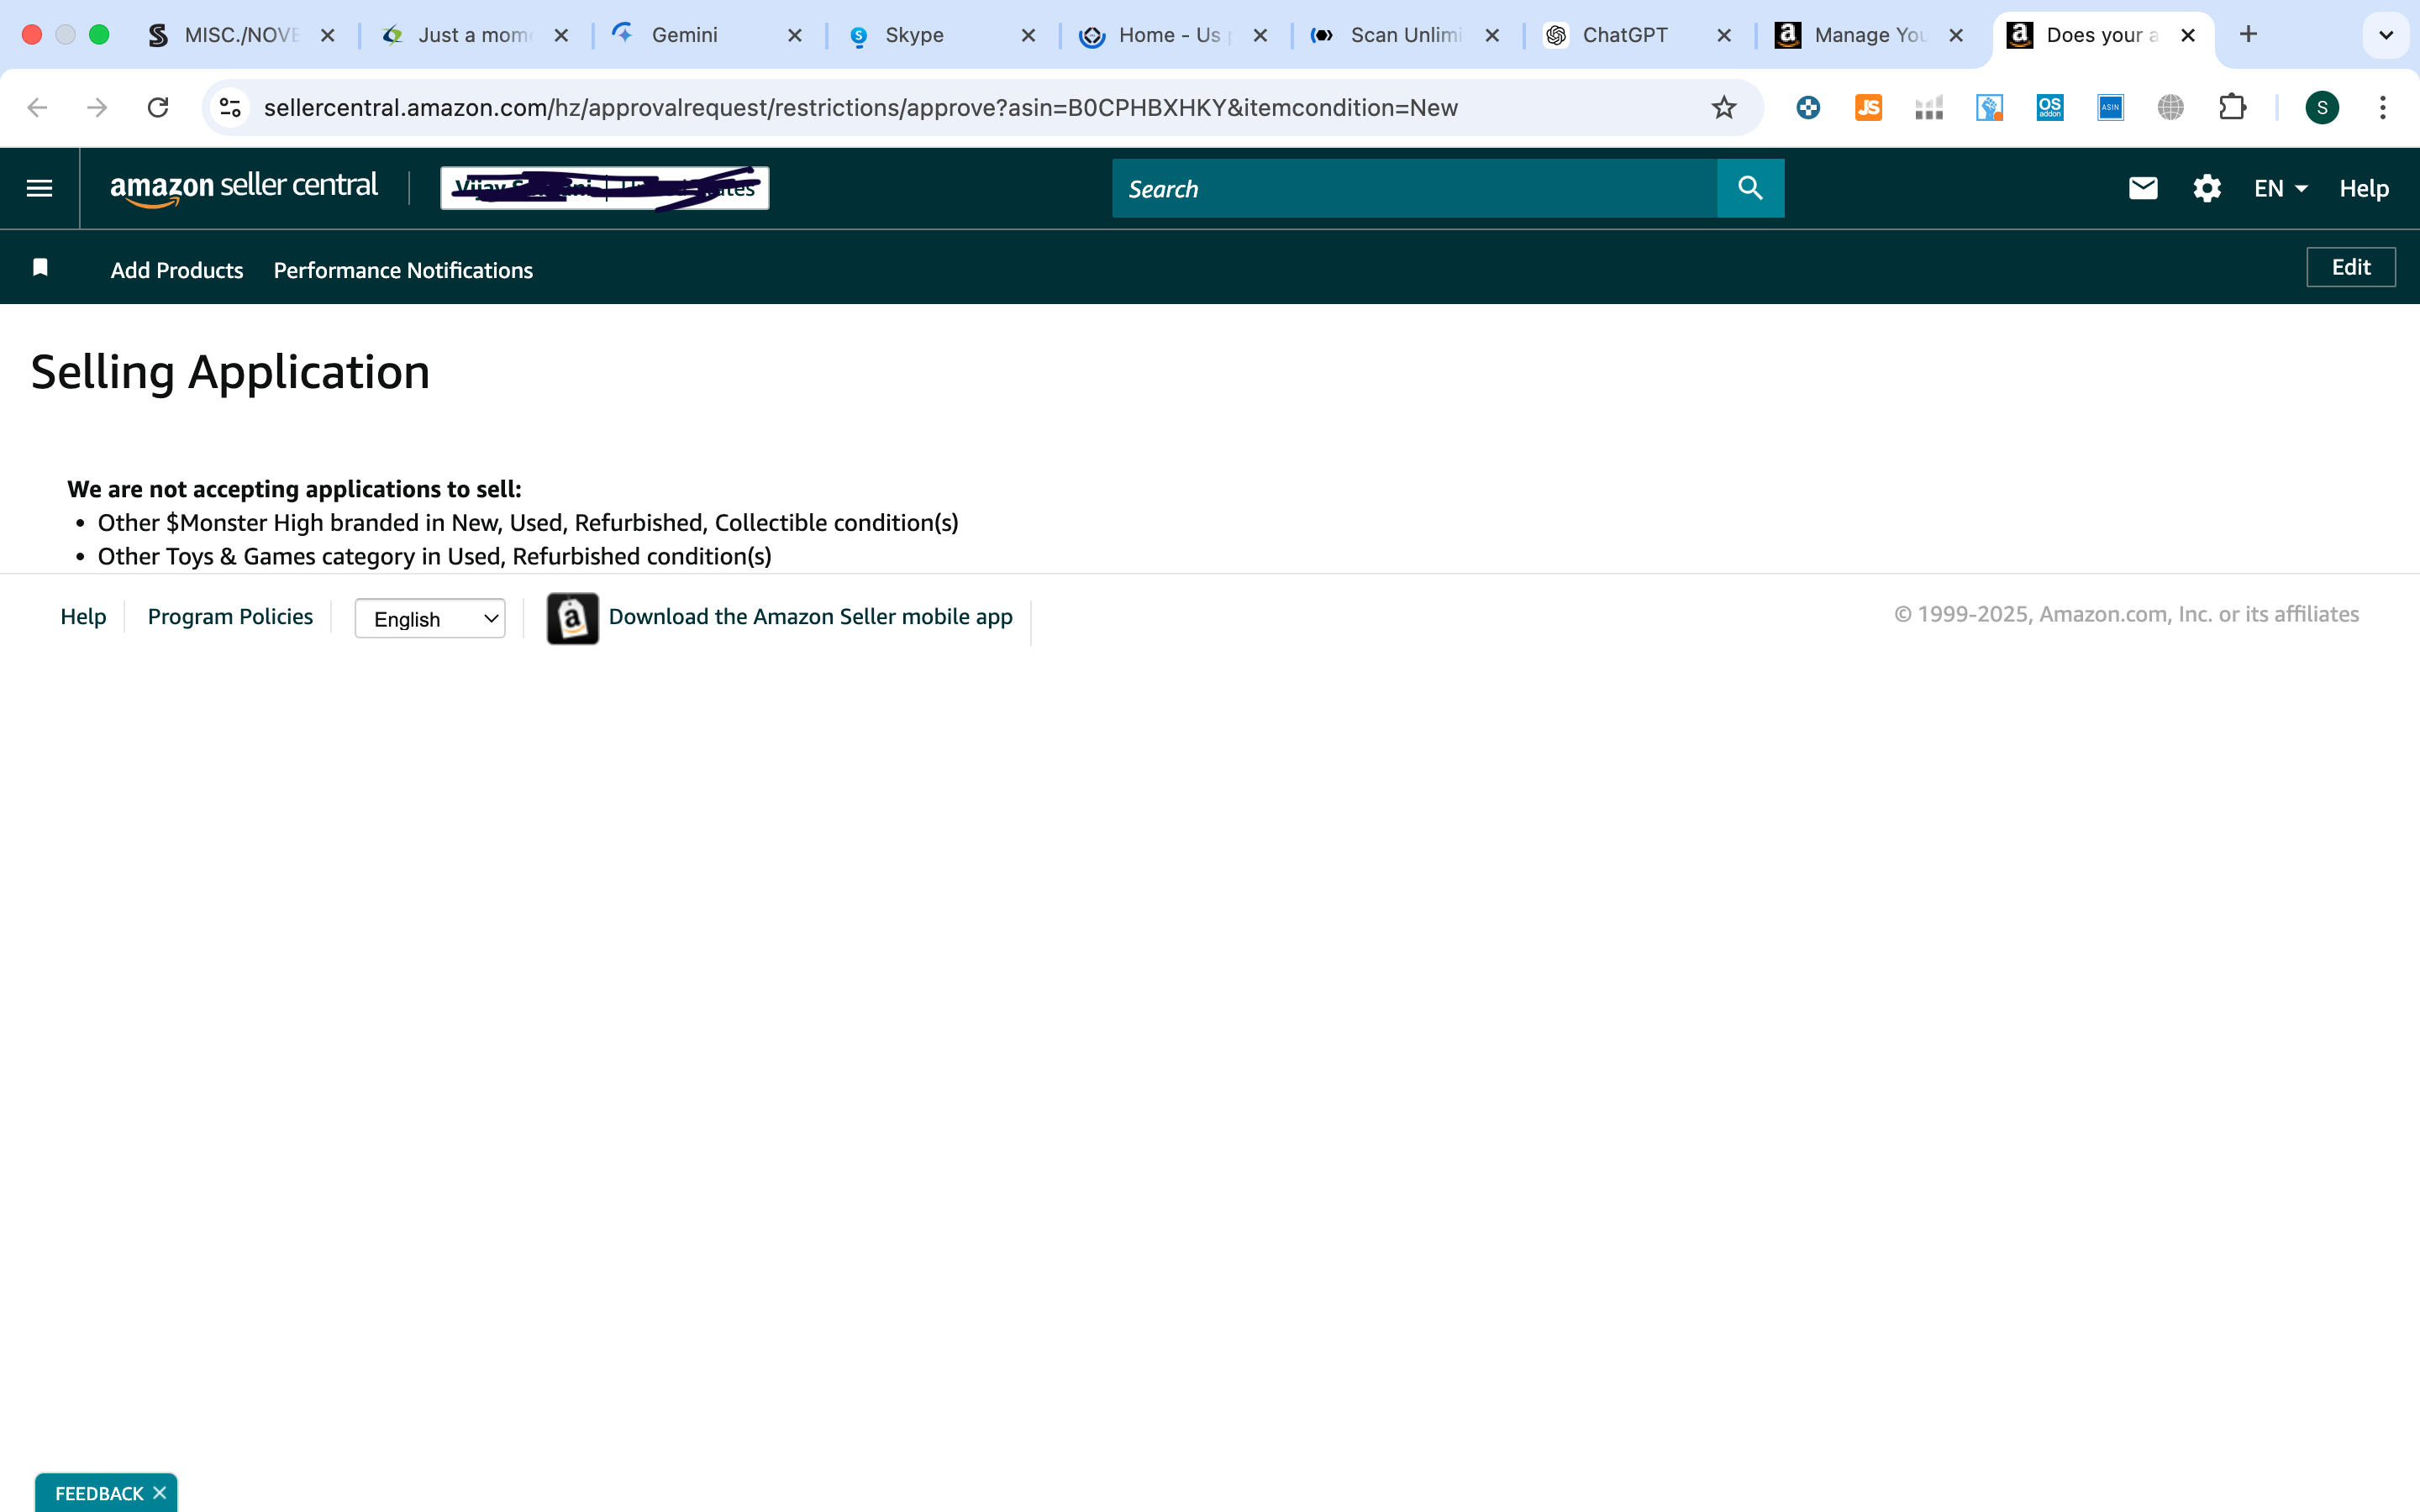Screen dimensions: 2420x1512
Task: Open the Chrome profile avatar S
Action: (x=2322, y=107)
